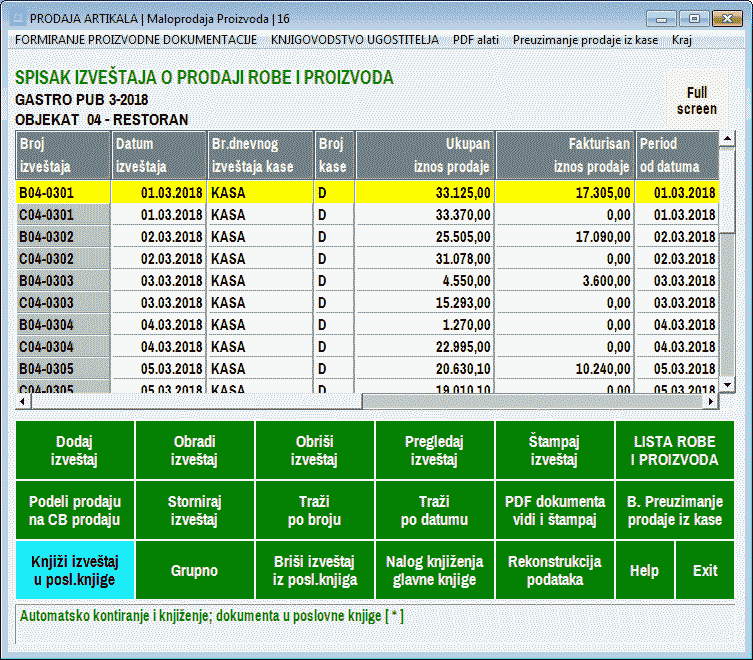This screenshot has height=660, width=753.
Task: Select report row B04-0304
Action: (x=367, y=325)
